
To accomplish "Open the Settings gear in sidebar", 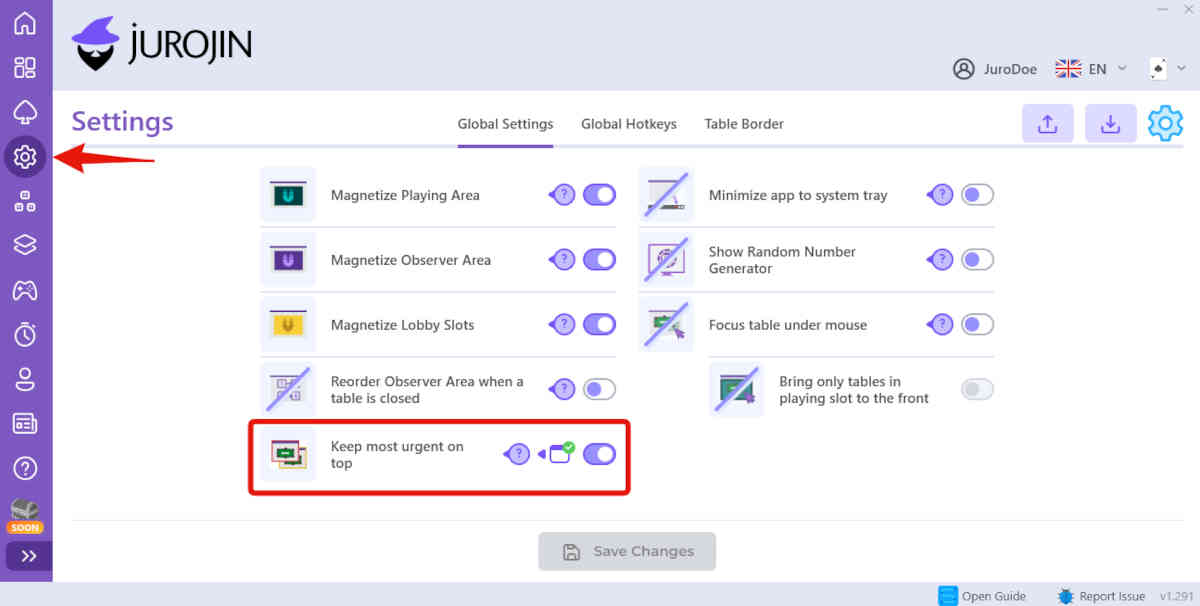I will (x=25, y=157).
